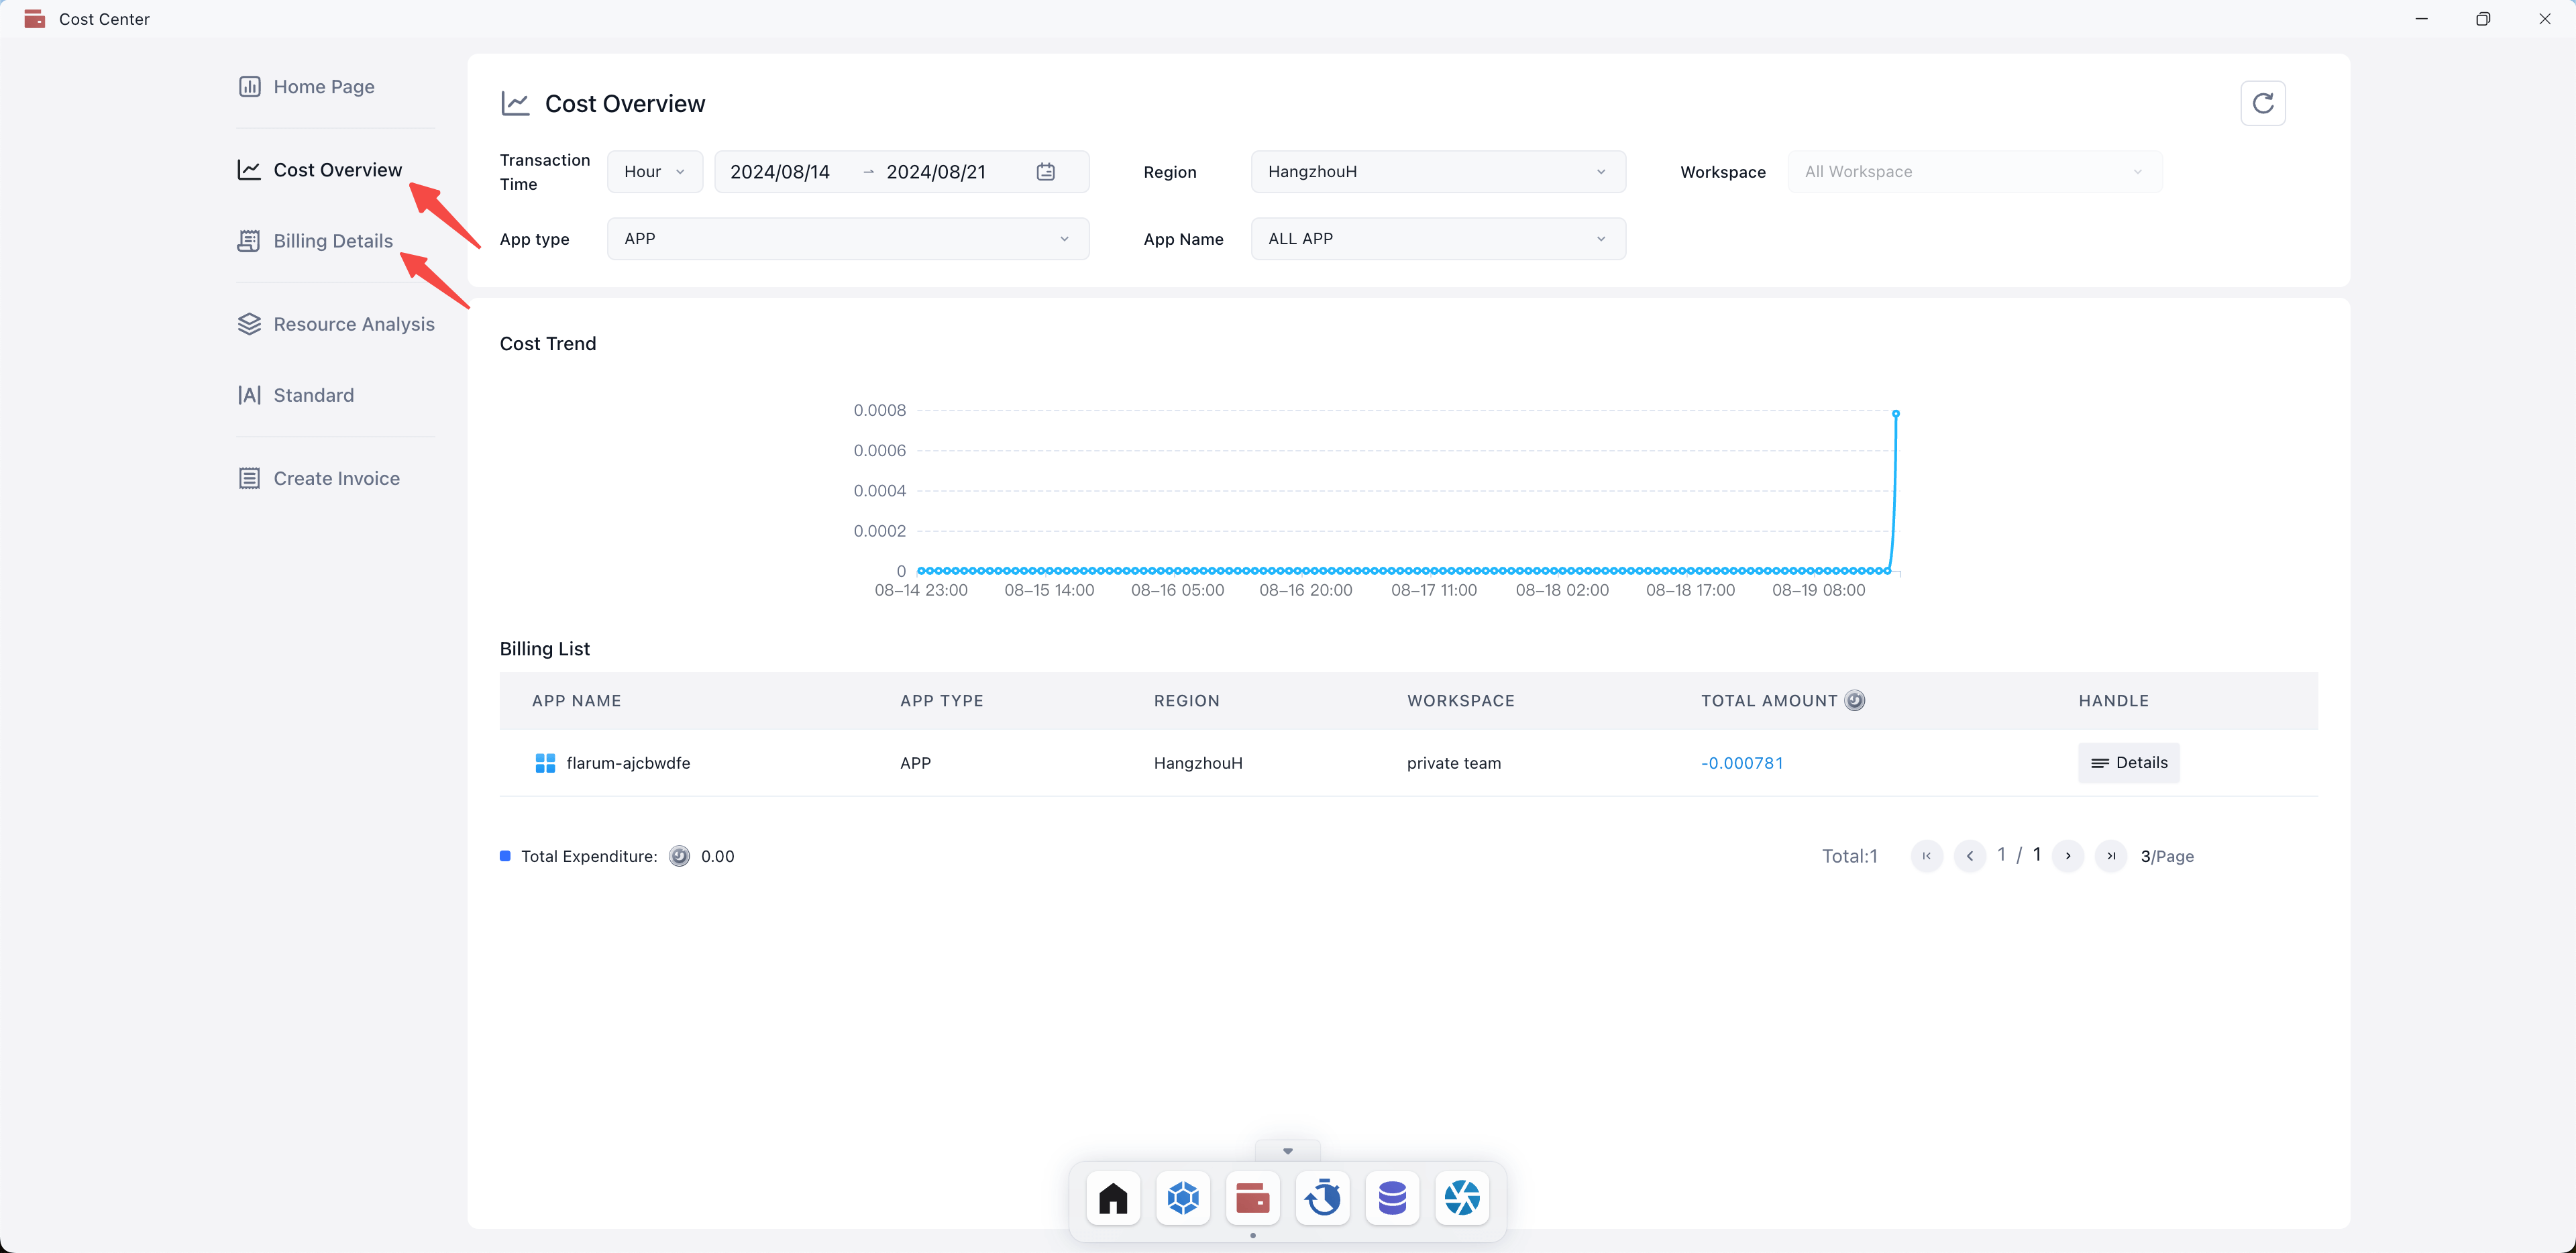Open Resource Analysis in sidebar
This screenshot has height=1253, width=2576.
click(353, 324)
